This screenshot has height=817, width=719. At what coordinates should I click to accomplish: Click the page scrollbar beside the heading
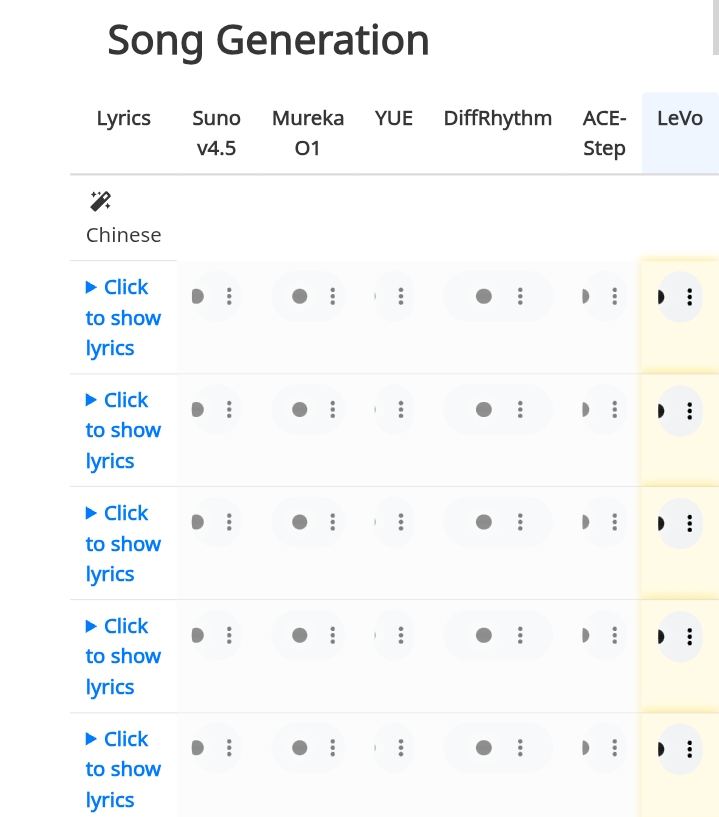716,27
